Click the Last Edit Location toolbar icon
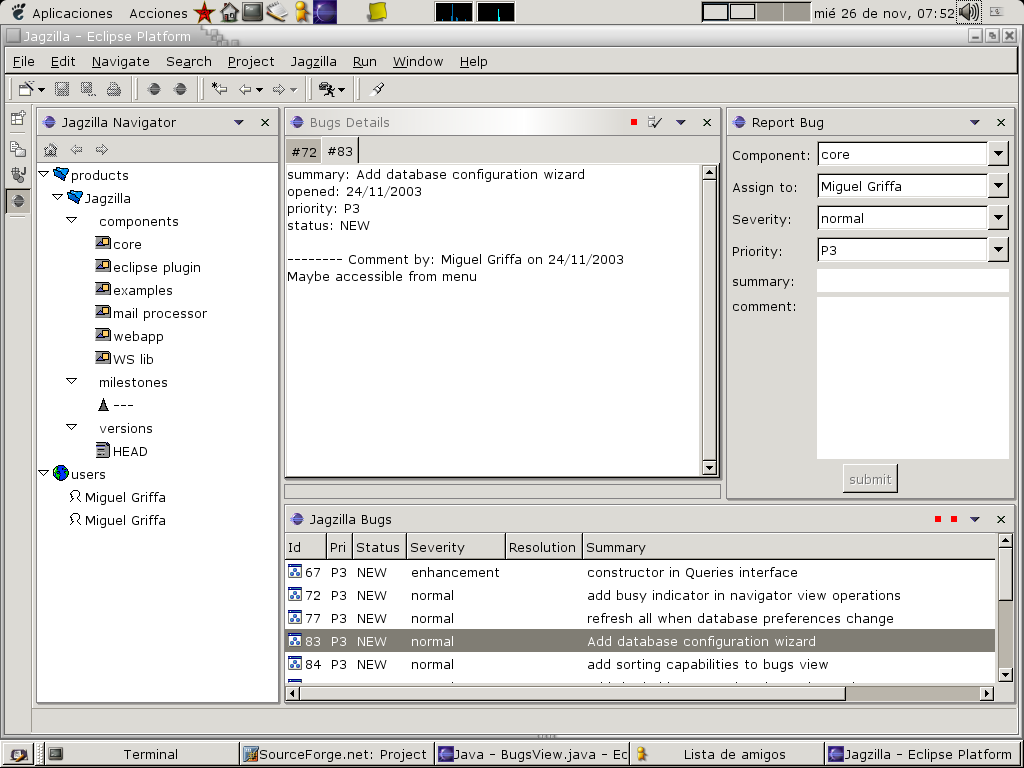The width and height of the screenshot is (1024, 768). 219,89
